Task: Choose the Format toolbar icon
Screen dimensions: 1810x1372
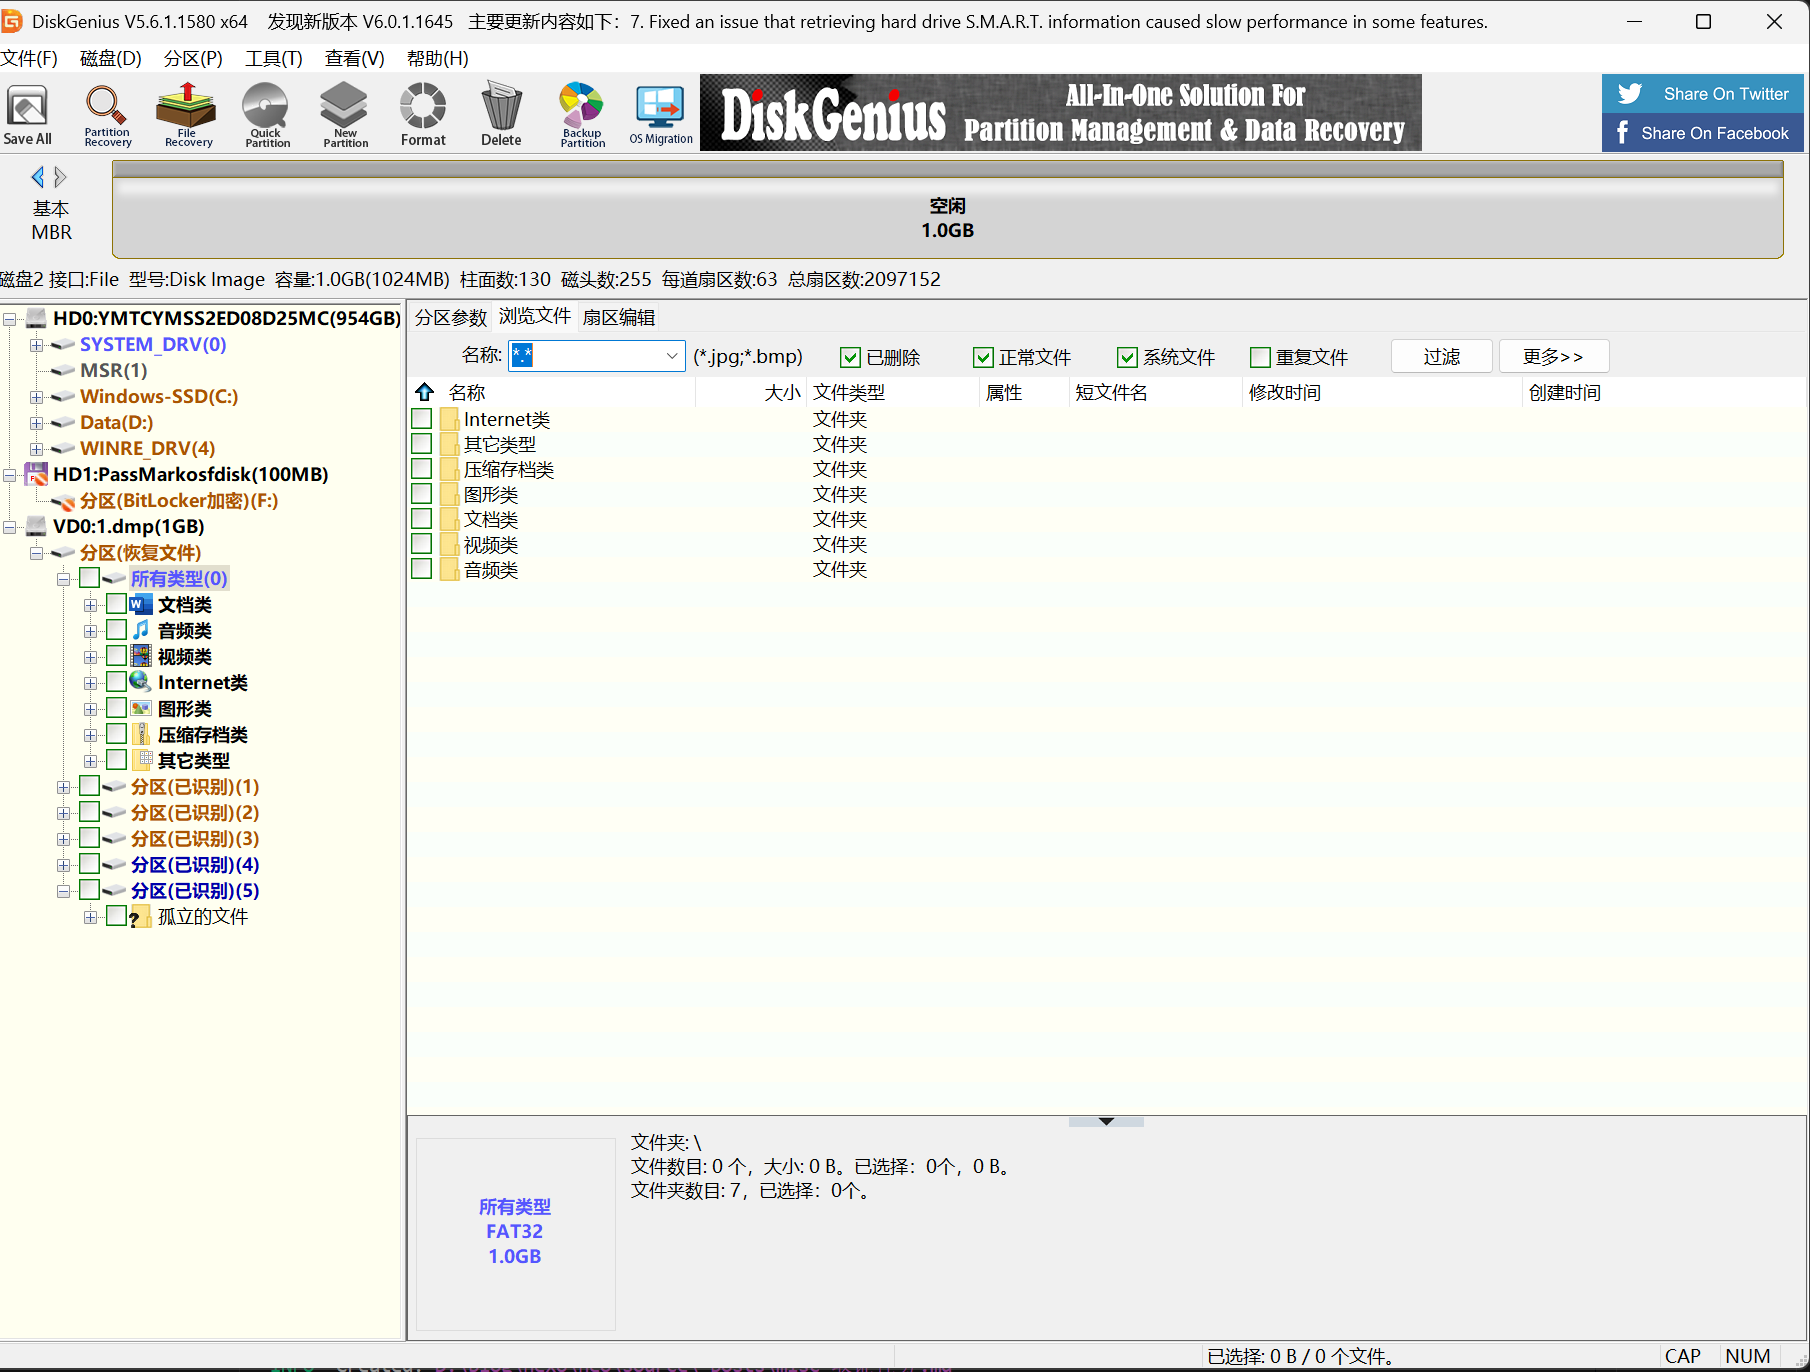Action: point(423,114)
